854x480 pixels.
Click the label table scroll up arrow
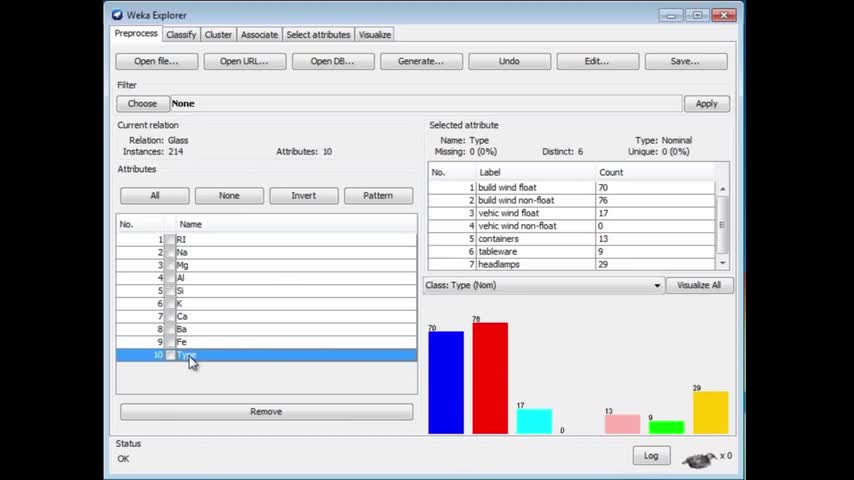point(722,189)
